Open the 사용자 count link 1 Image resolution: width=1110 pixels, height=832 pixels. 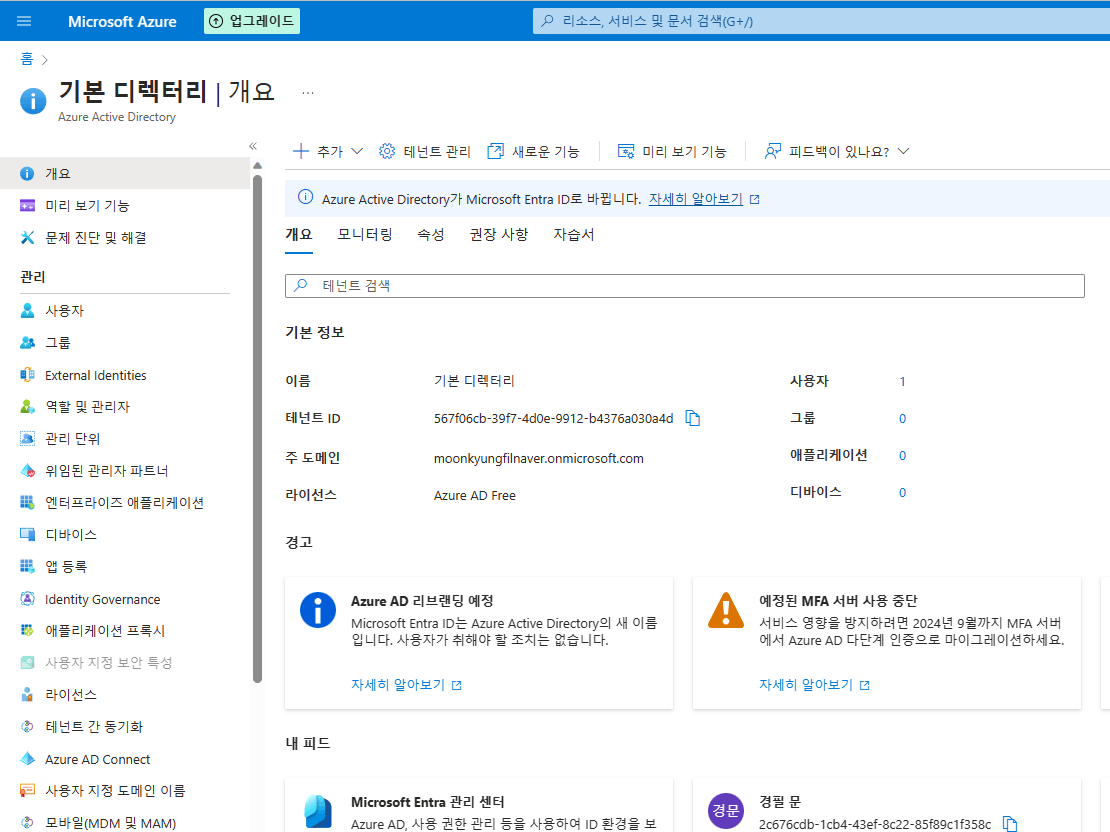pyautogui.click(x=903, y=382)
